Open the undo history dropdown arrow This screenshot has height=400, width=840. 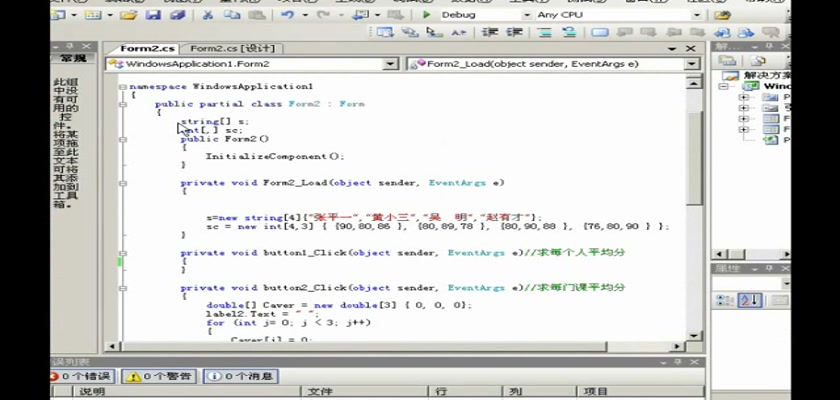[x=305, y=15]
